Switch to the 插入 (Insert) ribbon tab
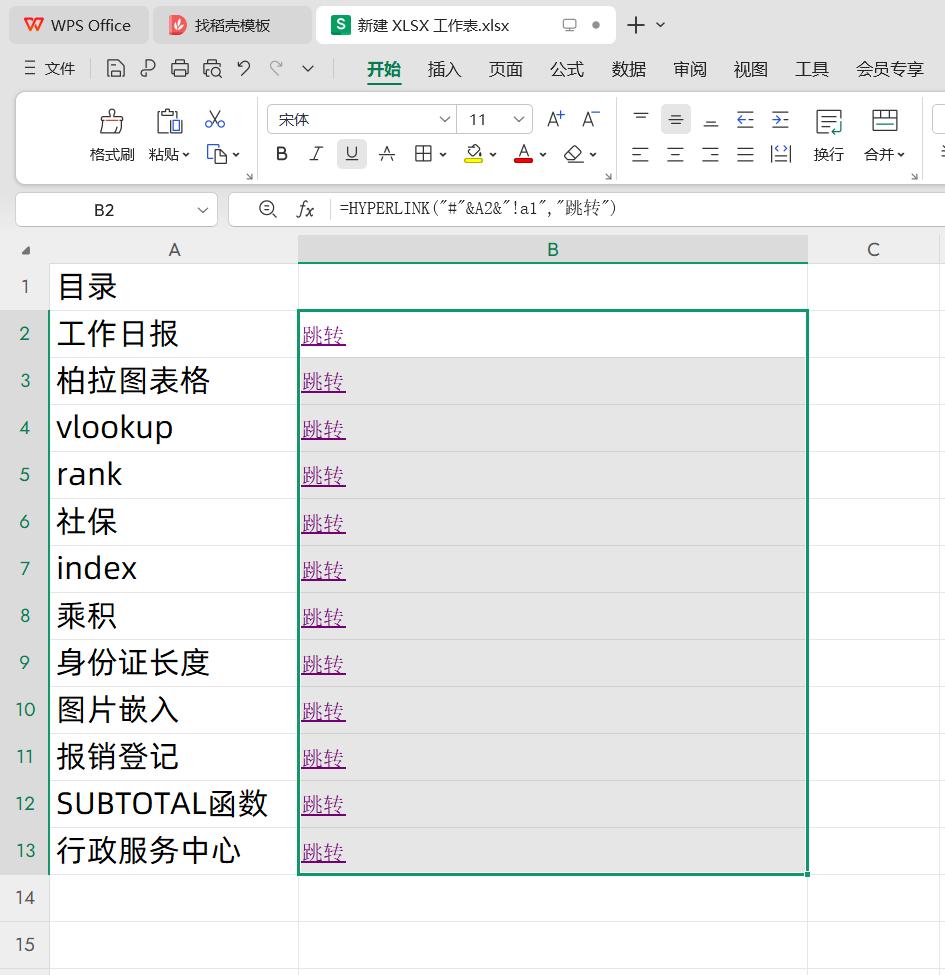The image size is (945, 975). [444, 69]
